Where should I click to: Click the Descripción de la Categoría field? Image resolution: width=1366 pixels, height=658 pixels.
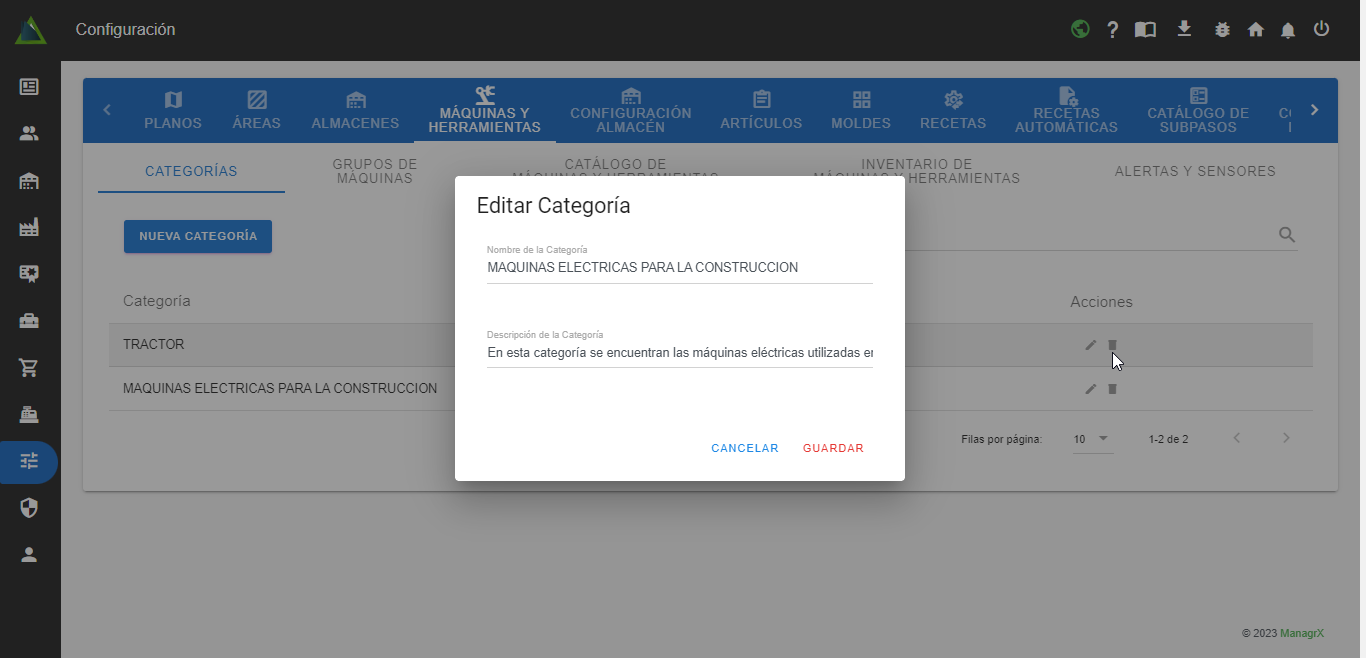tap(679, 352)
